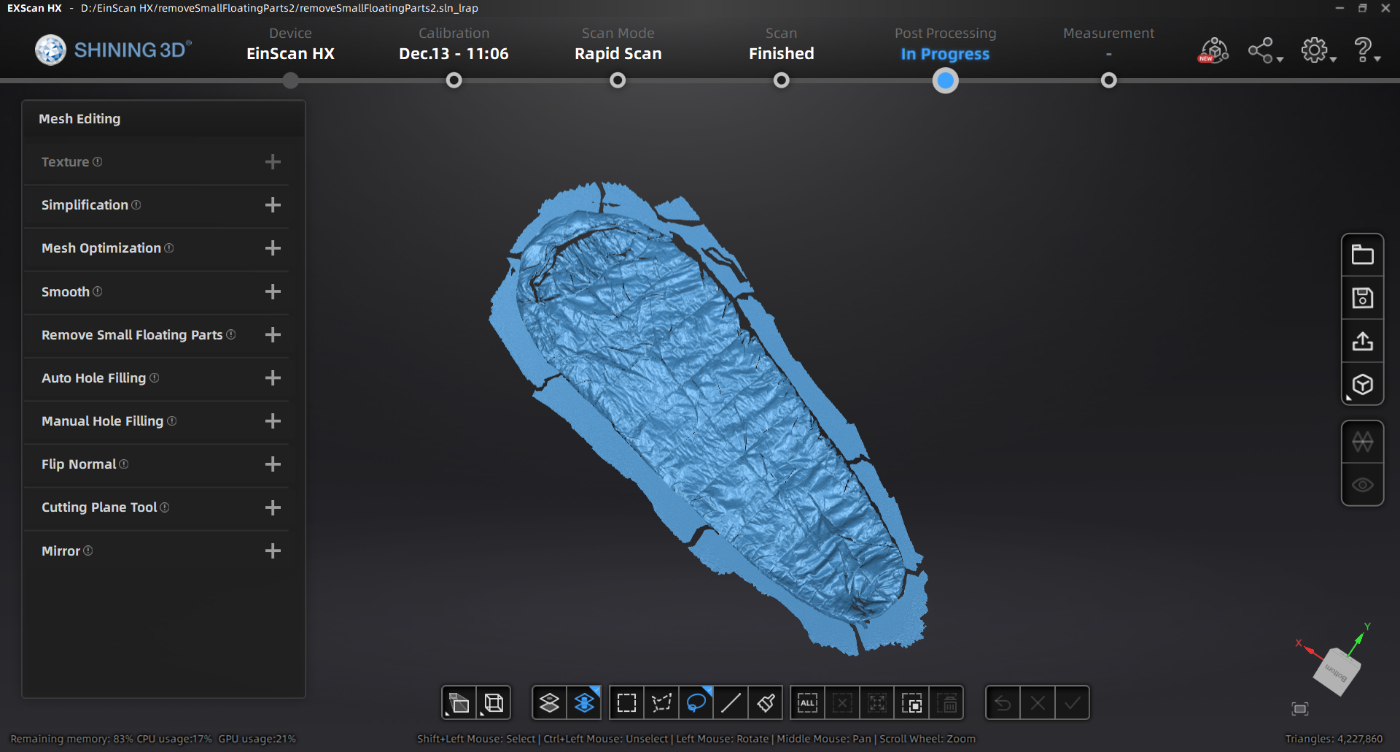Toggle the wireframe cube display icon
The image size is (1400, 752).
pos(494,703)
